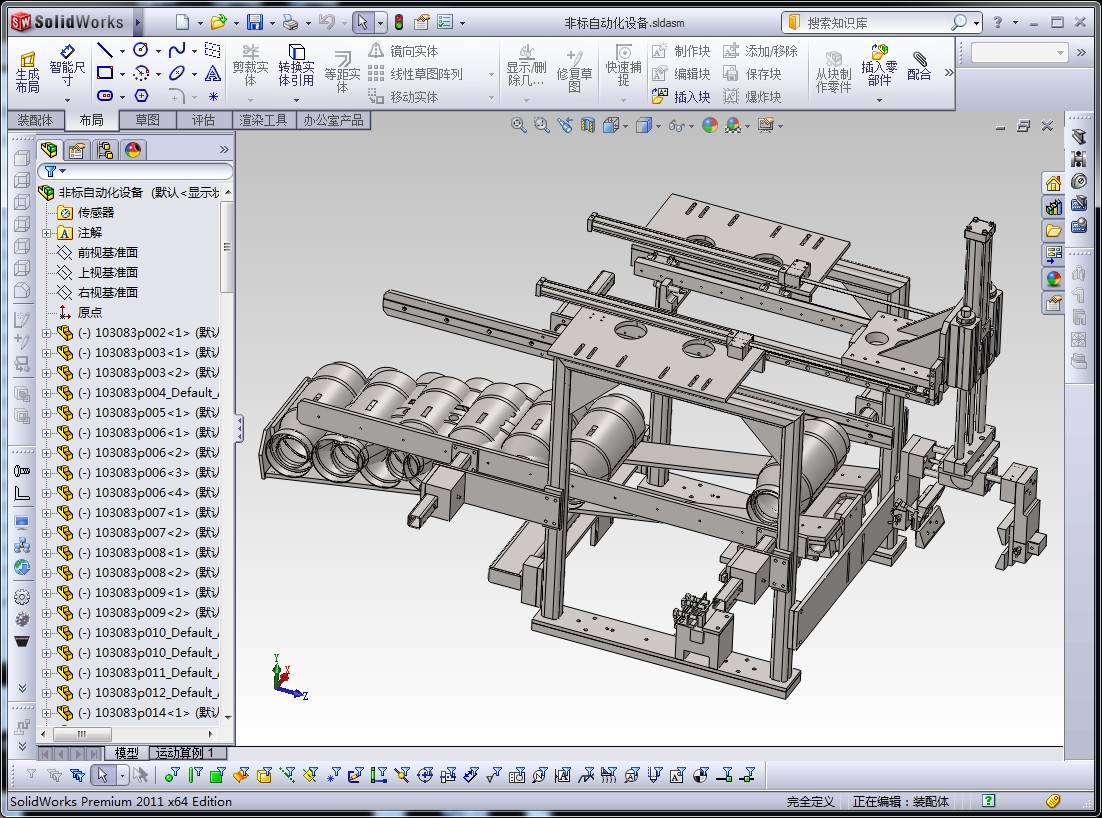
Task: Pick the Line sketch tool
Action: pos(105,50)
